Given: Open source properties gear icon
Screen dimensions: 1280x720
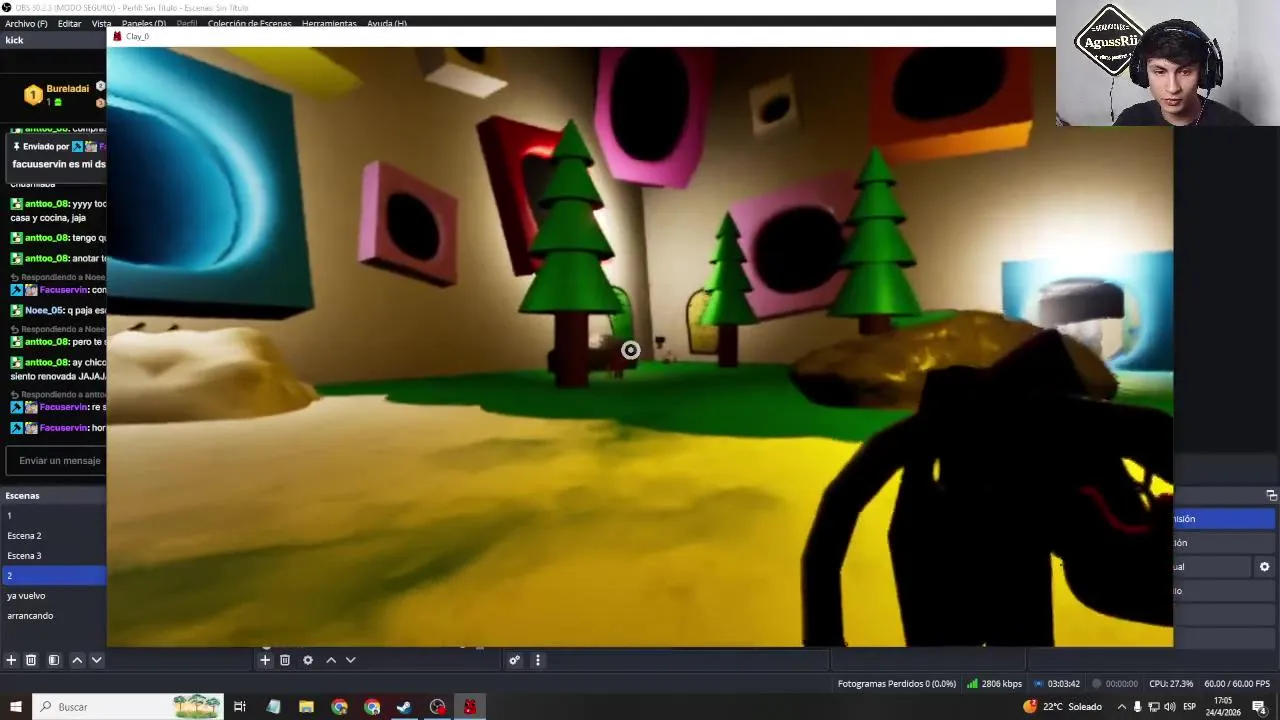Looking at the screenshot, I should tap(308, 660).
